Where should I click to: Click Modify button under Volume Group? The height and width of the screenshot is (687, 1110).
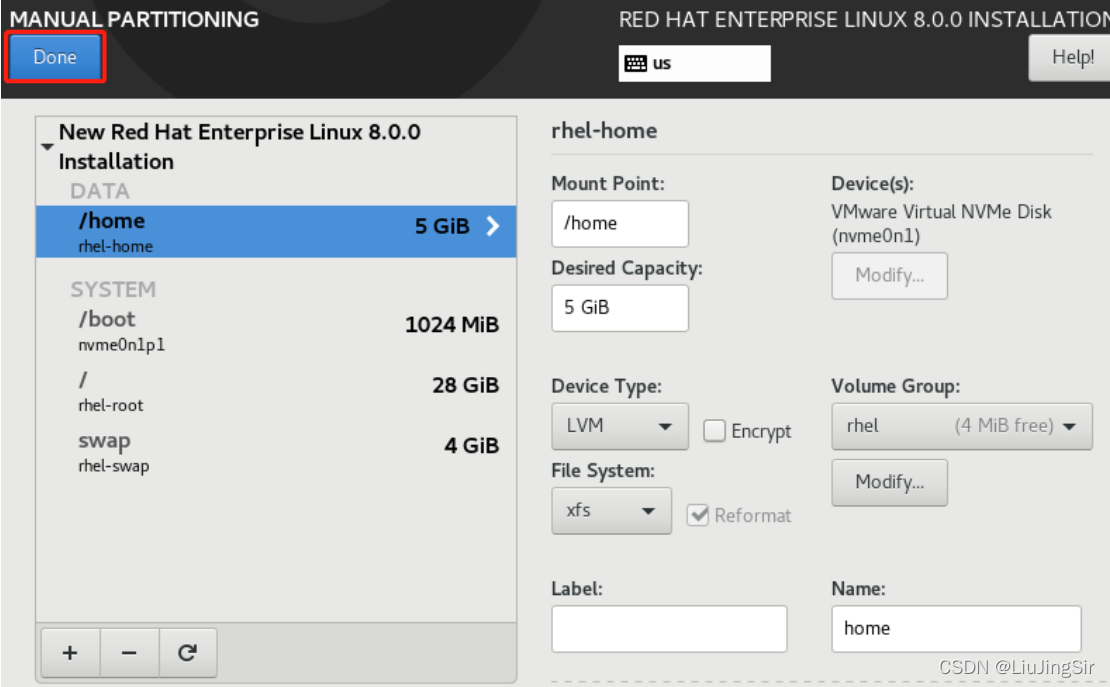[x=889, y=482]
